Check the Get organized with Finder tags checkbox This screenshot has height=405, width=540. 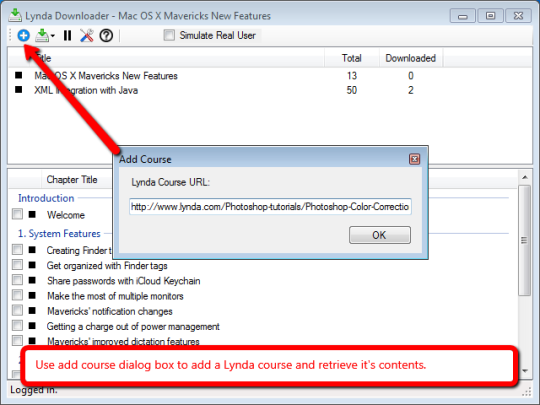coord(17,264)
